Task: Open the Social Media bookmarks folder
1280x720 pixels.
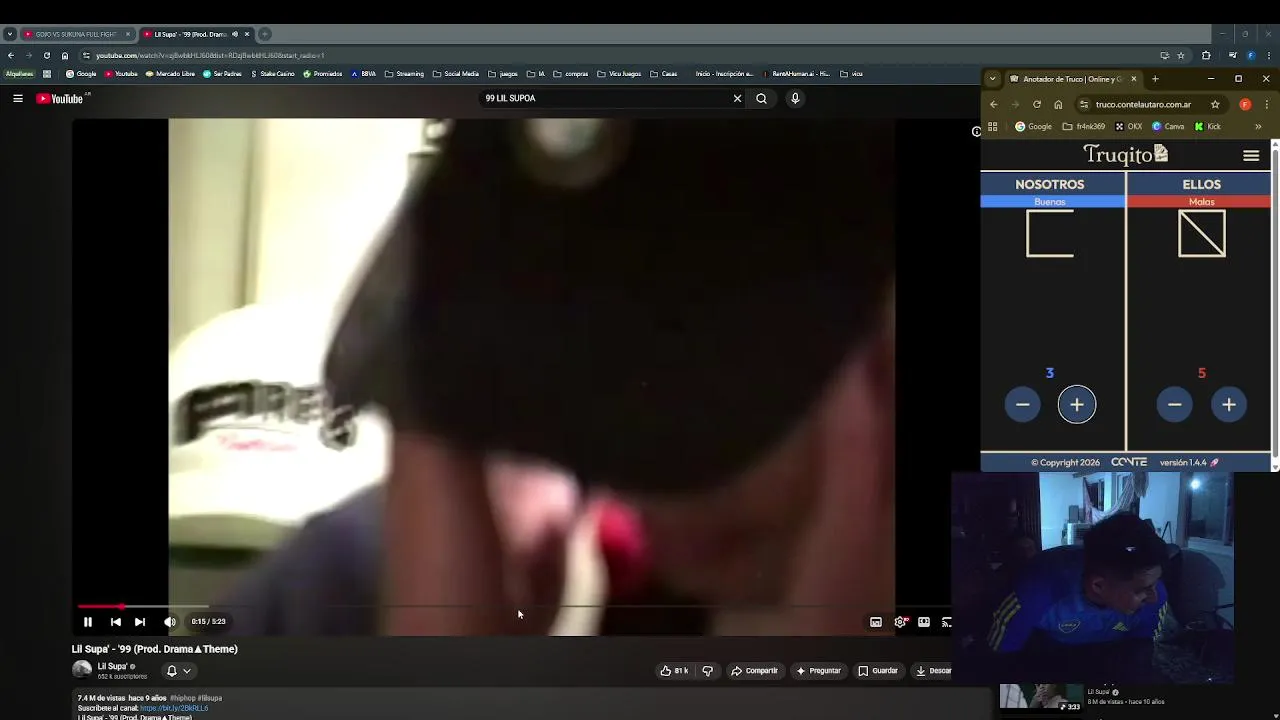Action: 456,73
